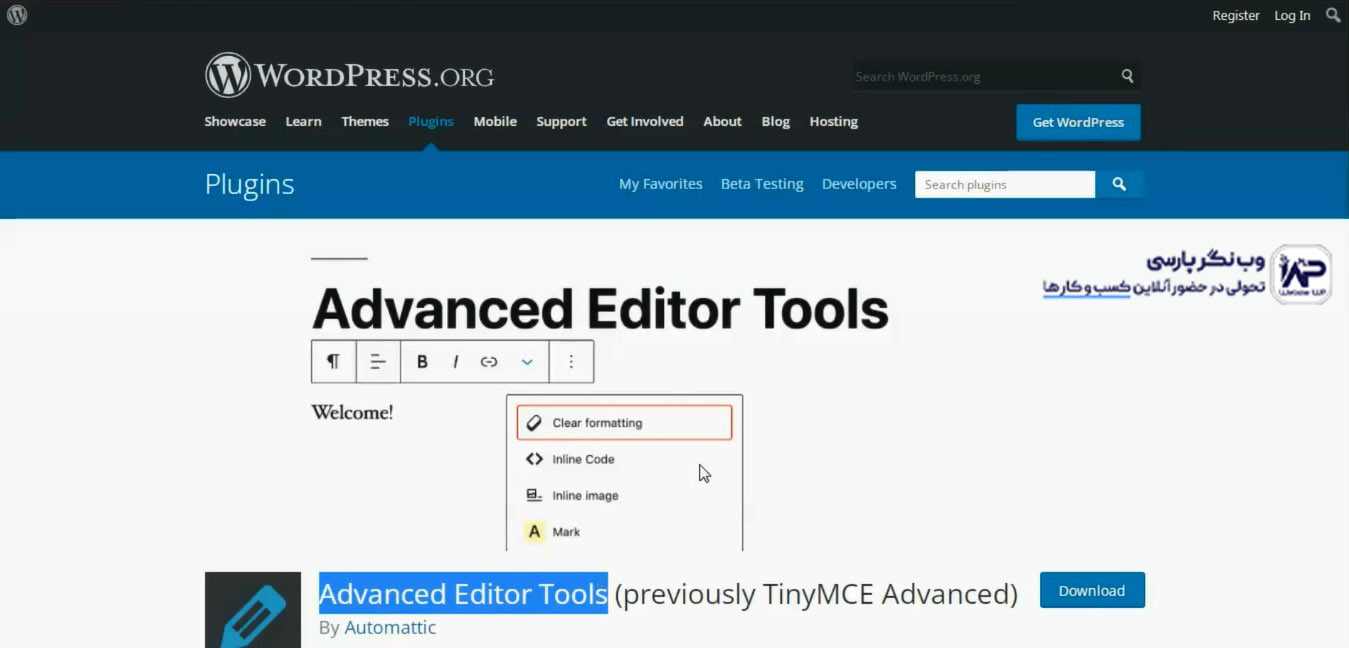1349x648 pixels.
Task: Click the yellow Mark highlight icon
Action: tap(534, 531)
